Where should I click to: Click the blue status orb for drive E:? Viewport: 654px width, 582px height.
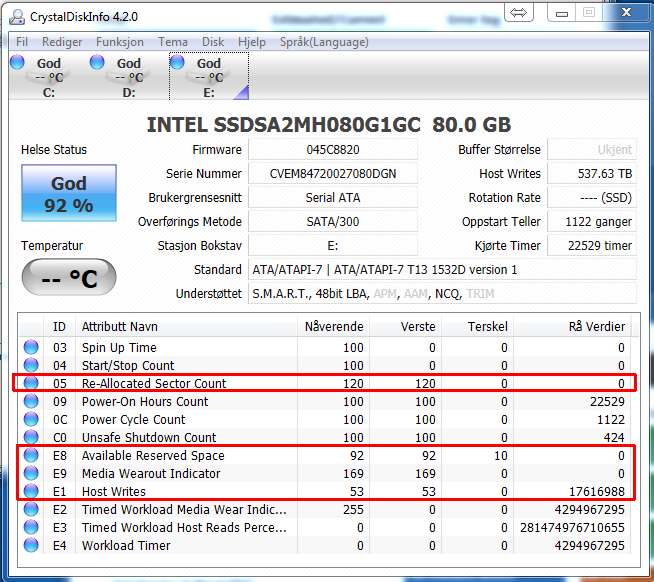177,62
